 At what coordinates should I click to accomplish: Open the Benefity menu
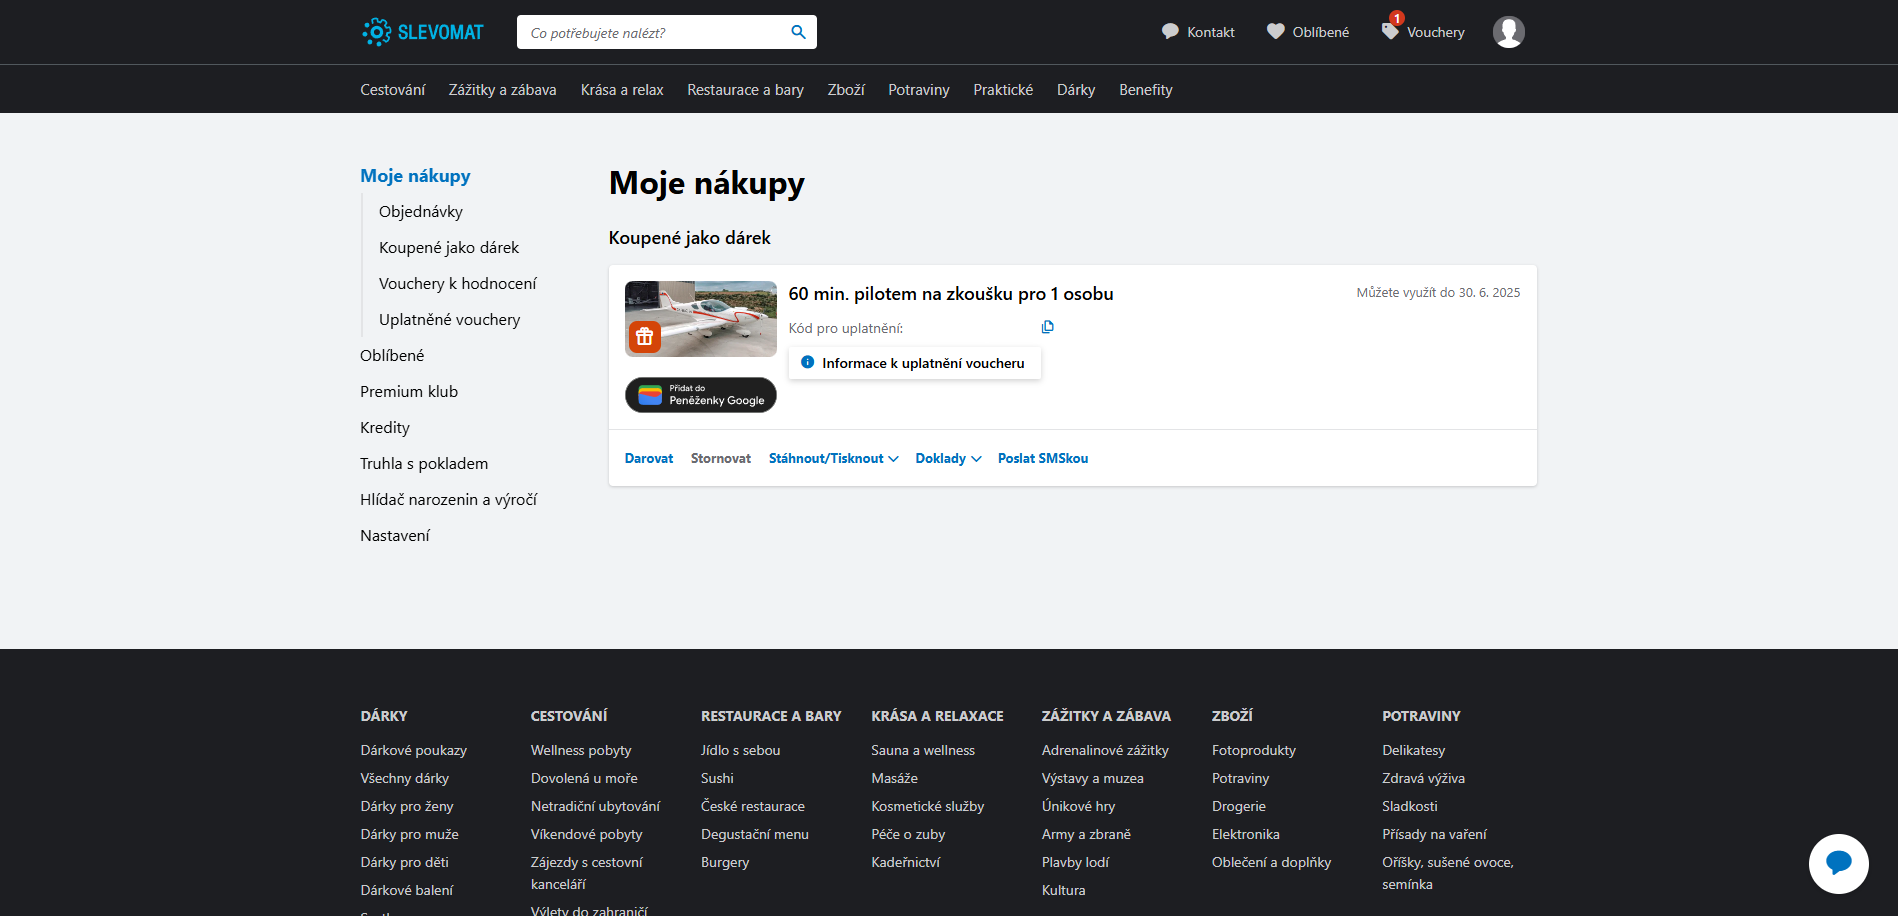(1146, 90)
